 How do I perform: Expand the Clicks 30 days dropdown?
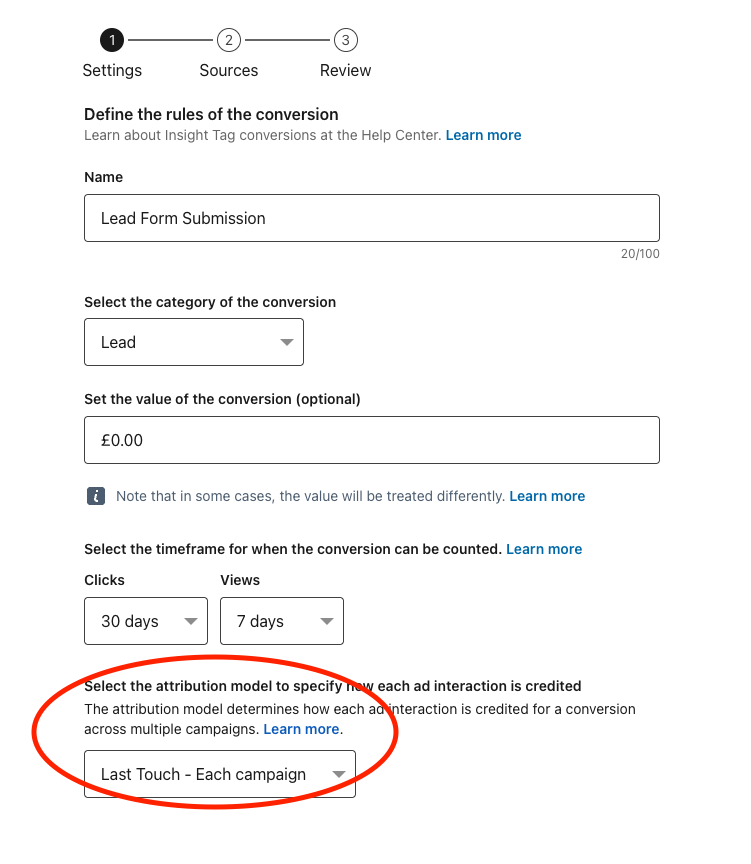tap(145, 621)
